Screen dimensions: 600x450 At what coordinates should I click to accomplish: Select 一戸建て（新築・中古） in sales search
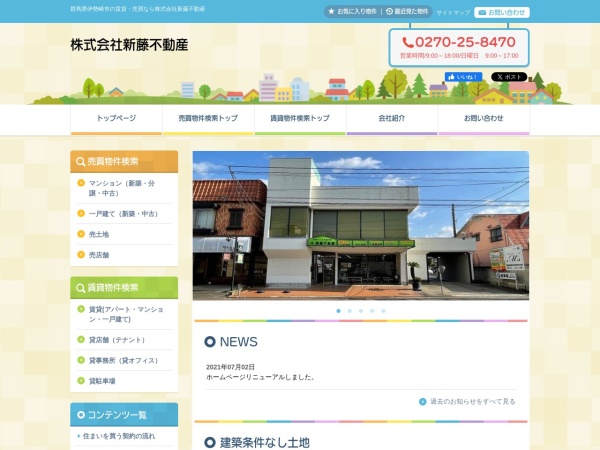tap(124, 214)
